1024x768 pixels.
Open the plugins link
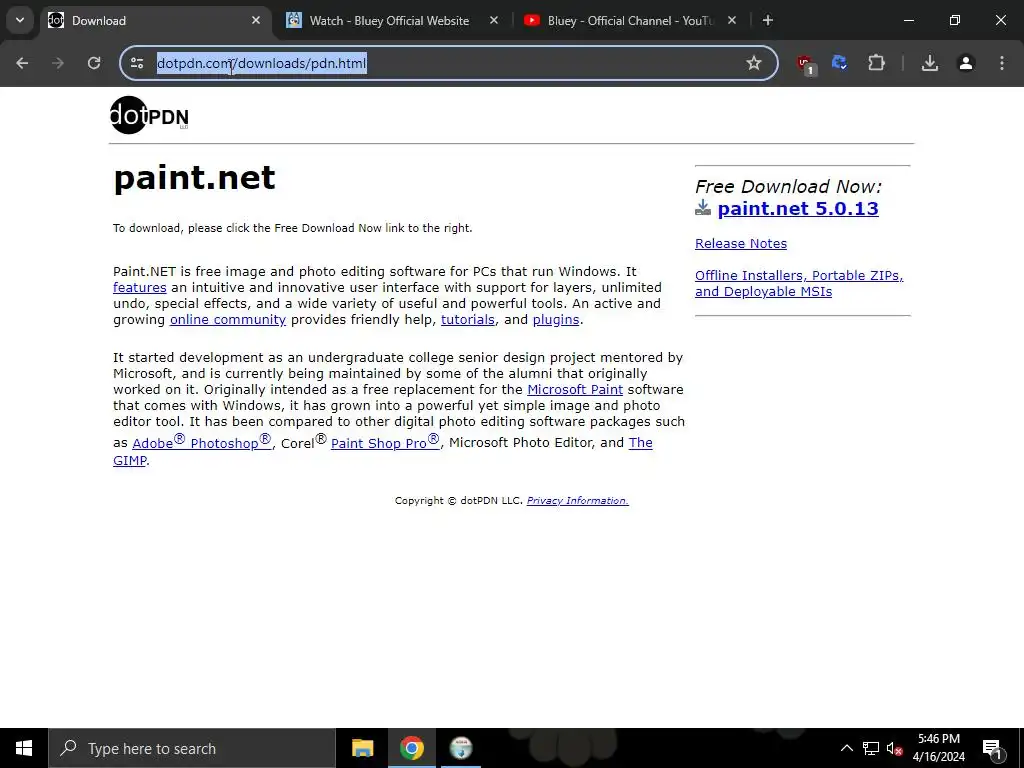click(556, 319)
